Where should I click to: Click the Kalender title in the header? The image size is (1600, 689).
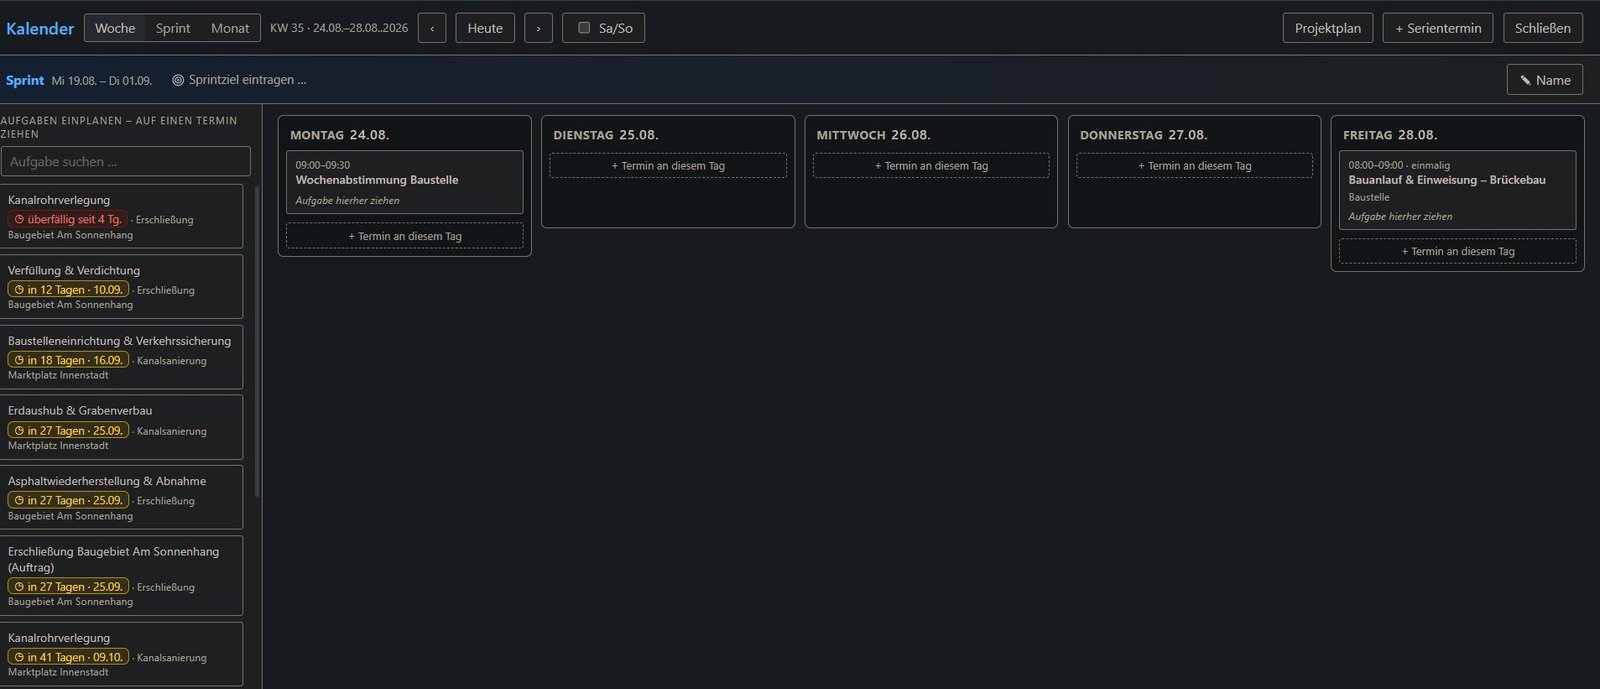(40, 28)
